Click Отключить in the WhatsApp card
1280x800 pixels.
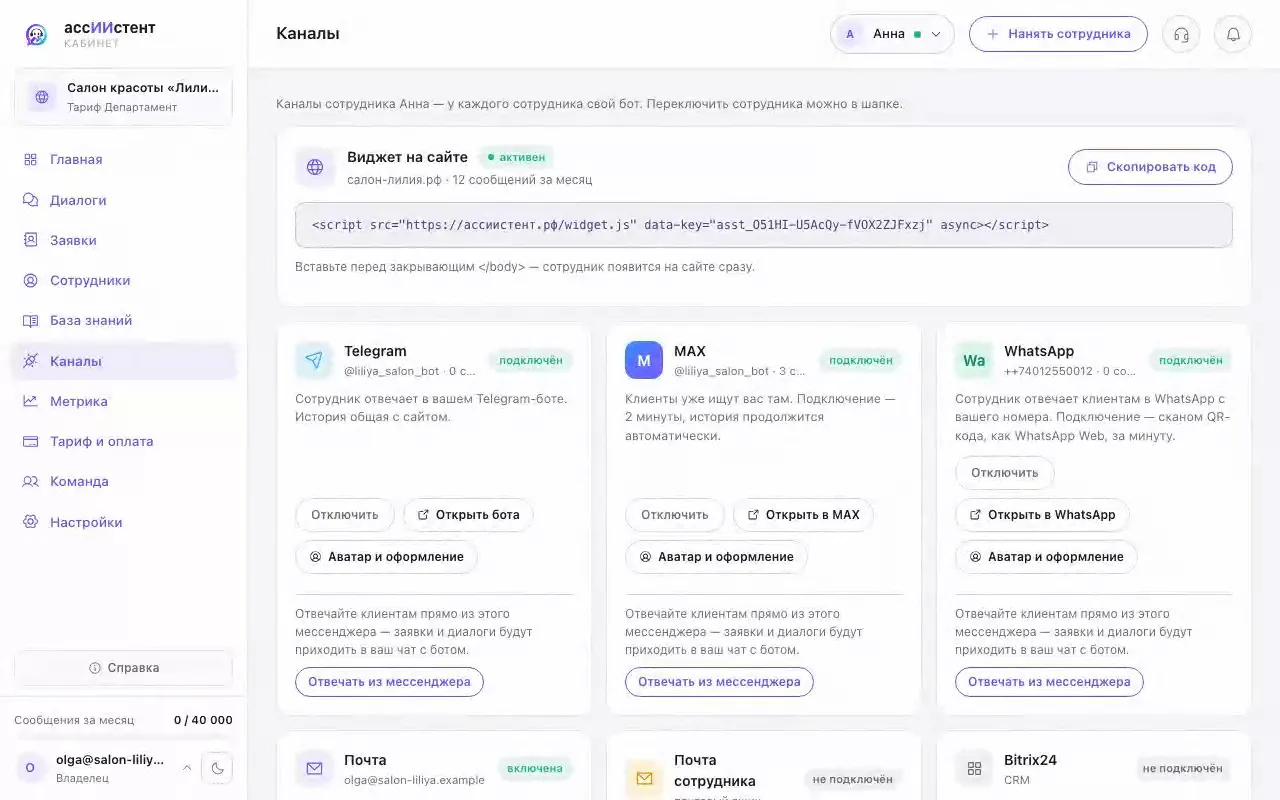(1005, 473)
